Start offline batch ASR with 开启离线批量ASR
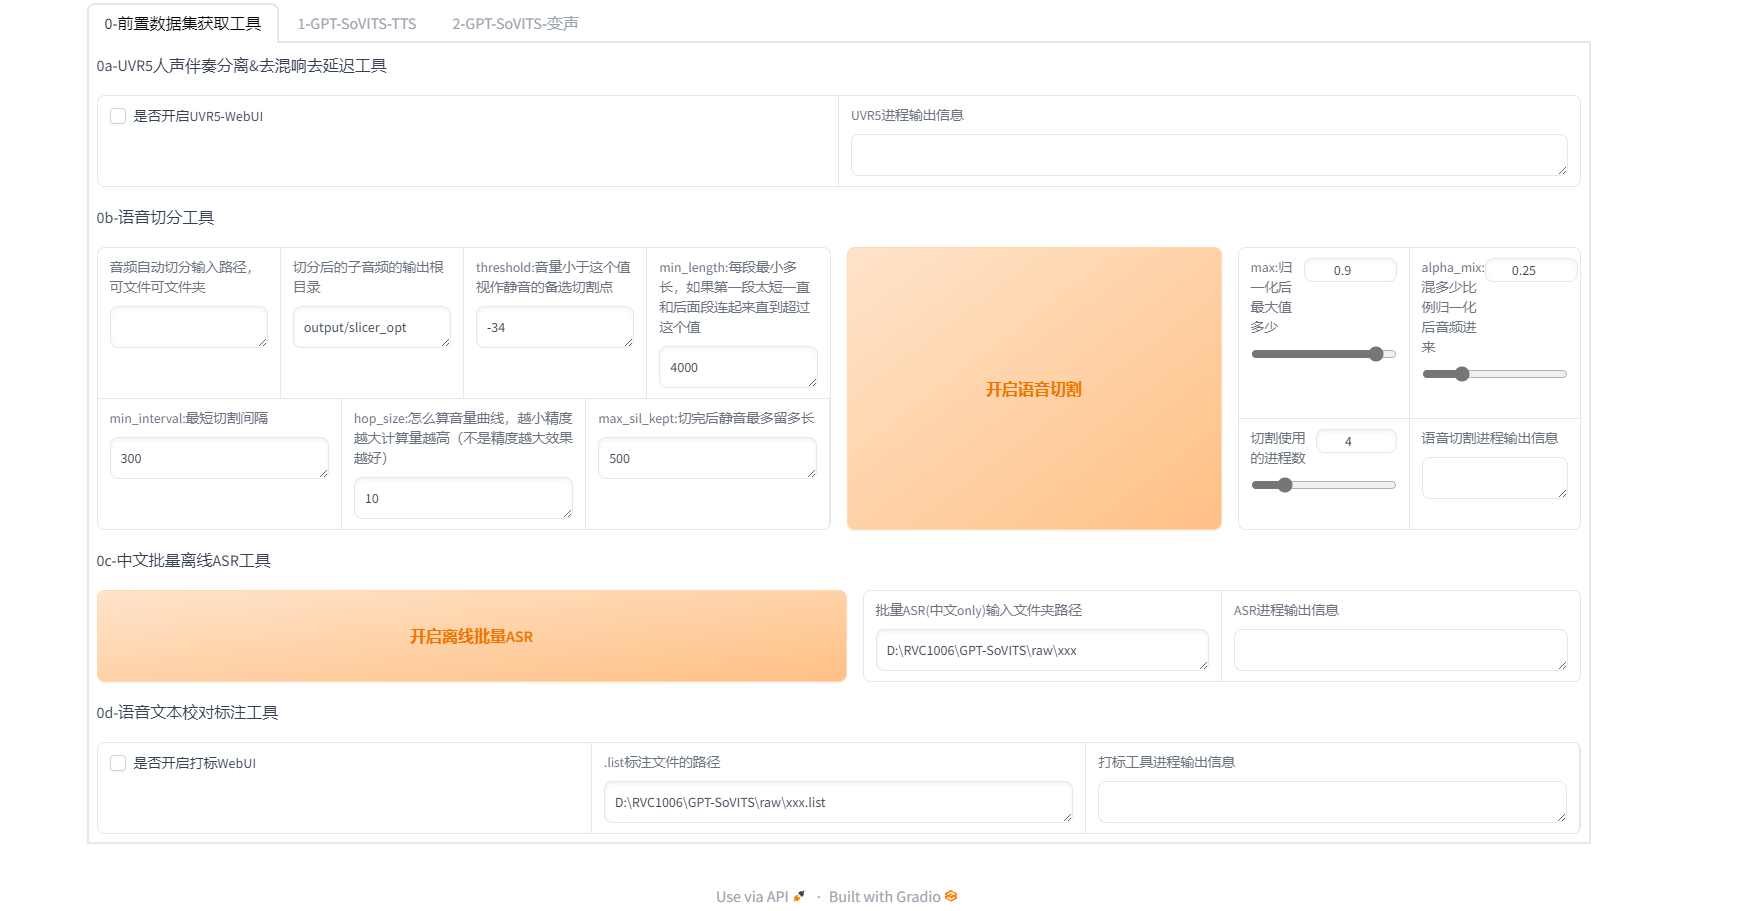The image size is (1758, 911). pyautogui.click(x=471, y=636)
